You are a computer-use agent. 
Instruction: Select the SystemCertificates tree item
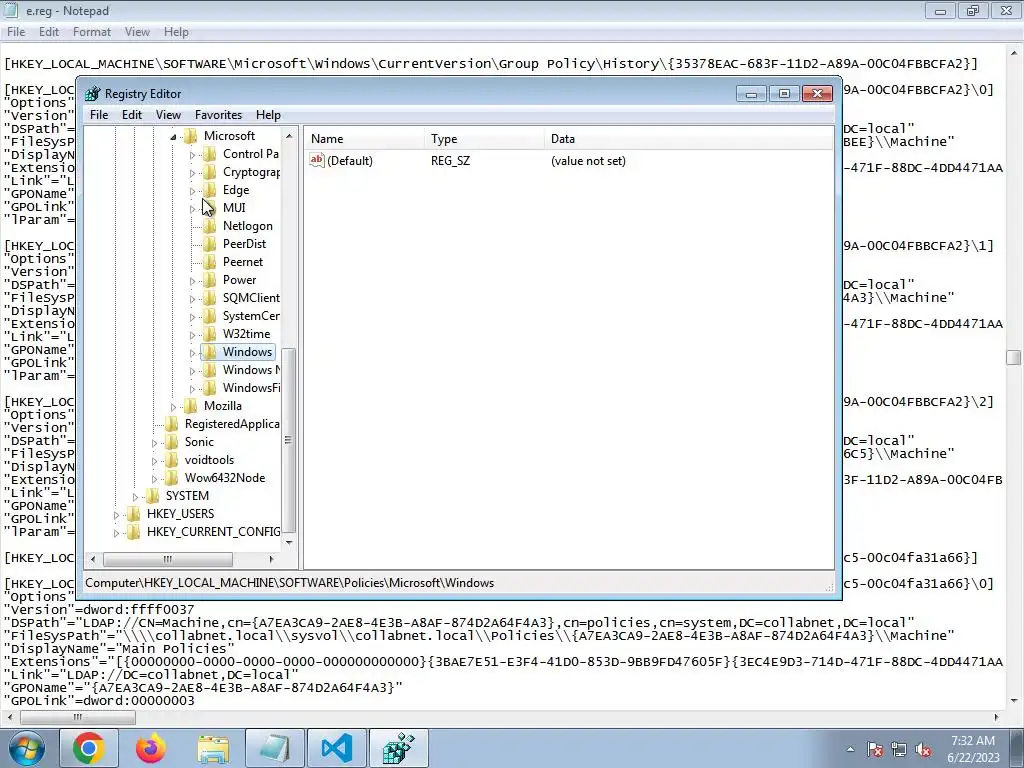[251, 316]
